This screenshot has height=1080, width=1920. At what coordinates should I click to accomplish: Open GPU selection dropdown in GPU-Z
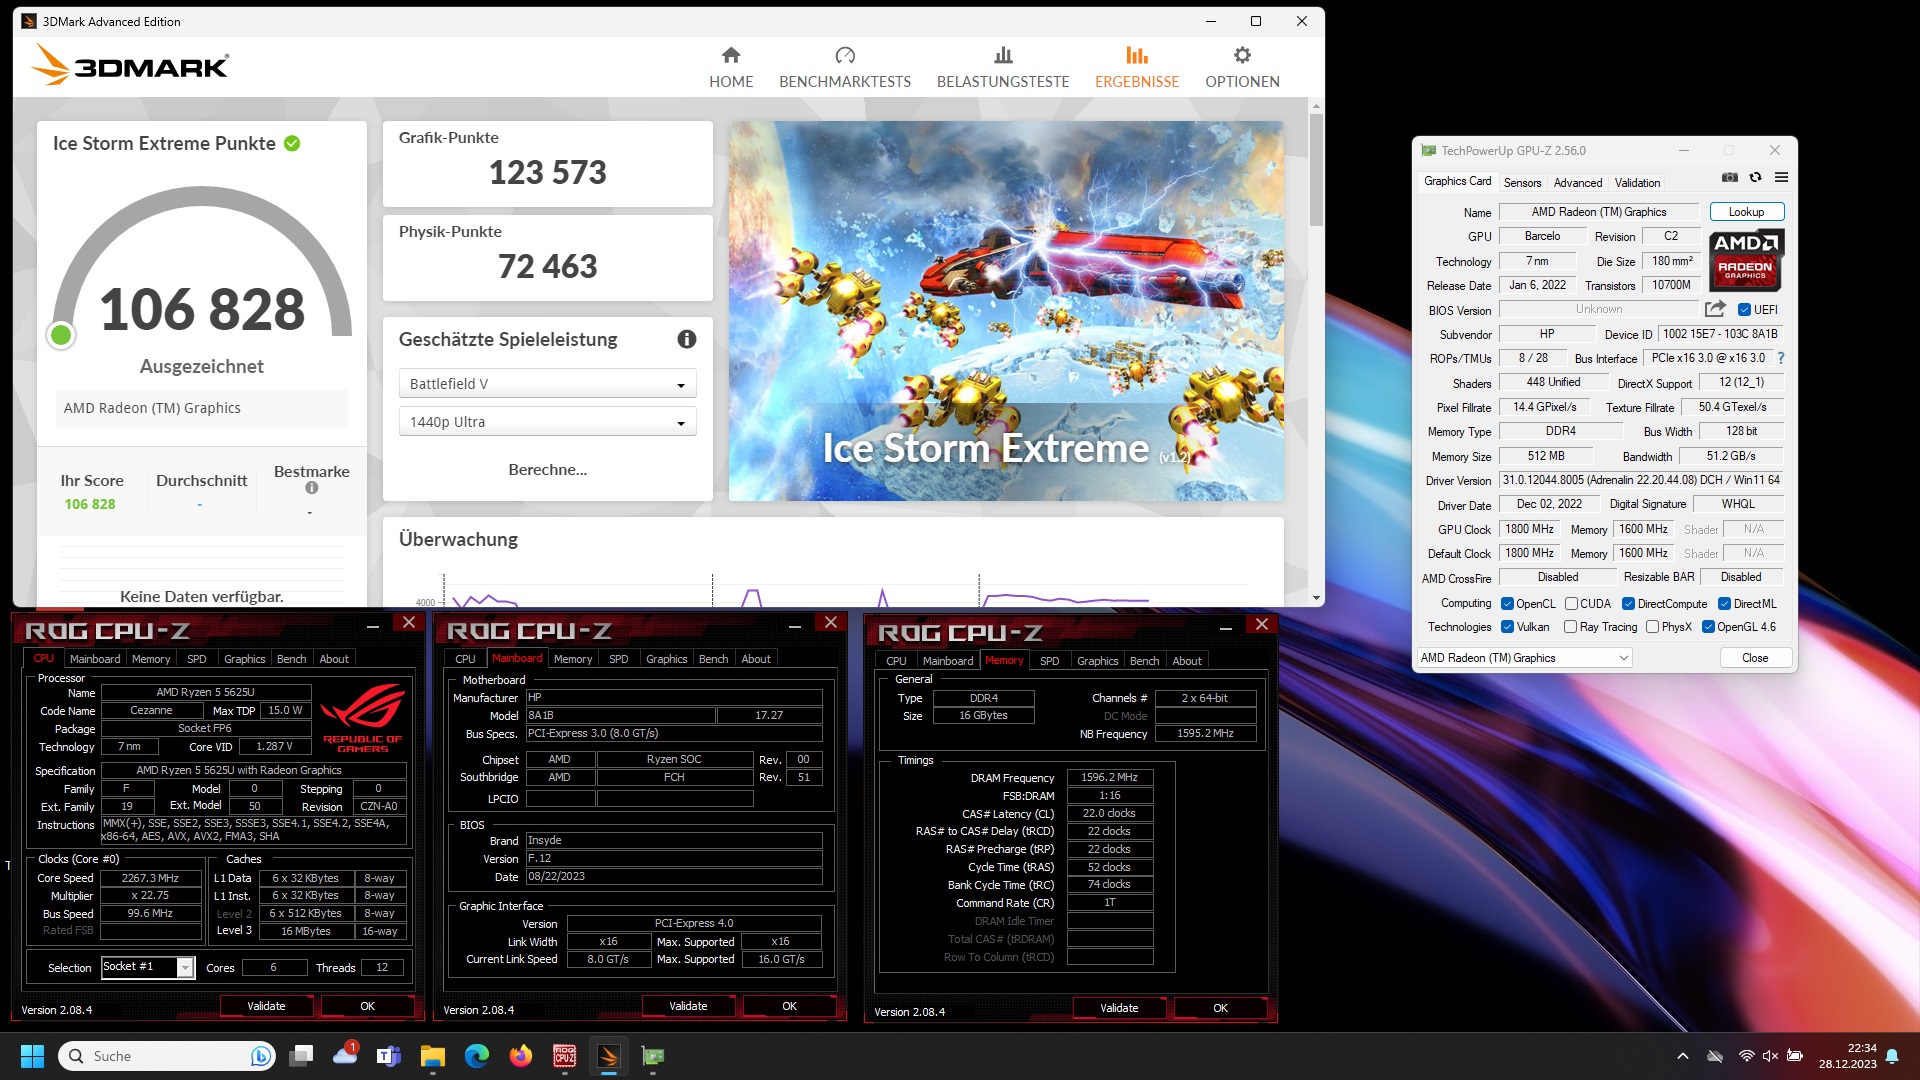click(x=1525, y=658)
